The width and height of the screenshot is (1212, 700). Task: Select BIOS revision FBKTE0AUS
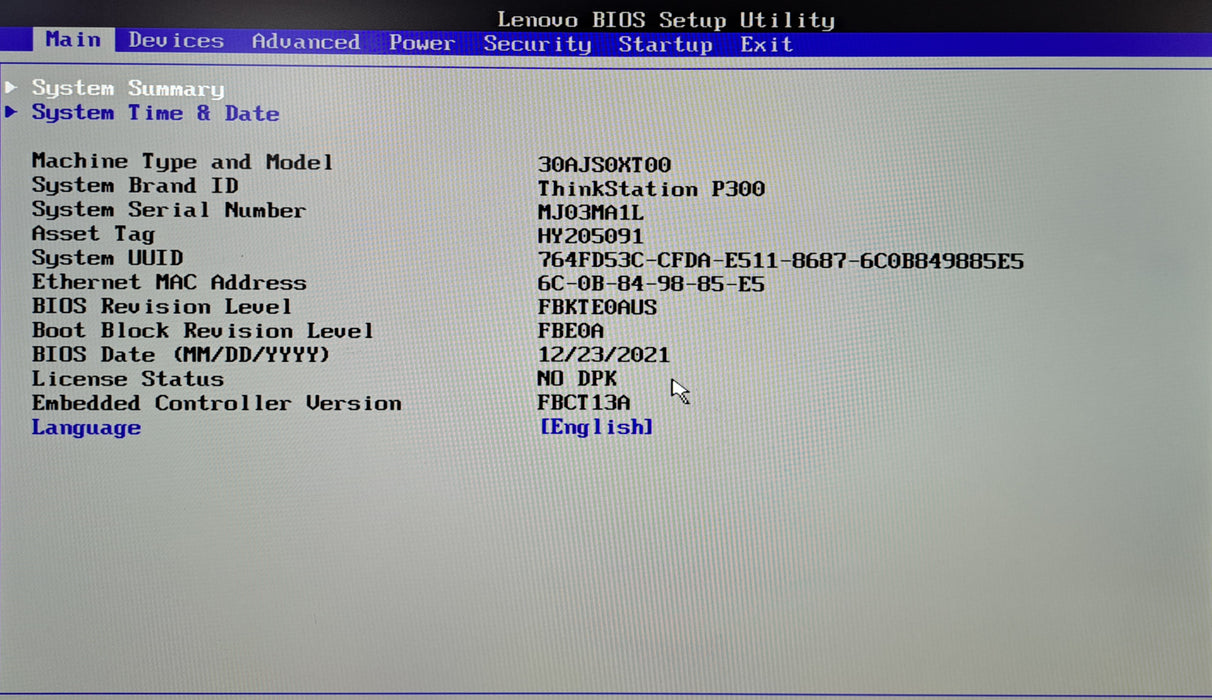coord(597,308)
